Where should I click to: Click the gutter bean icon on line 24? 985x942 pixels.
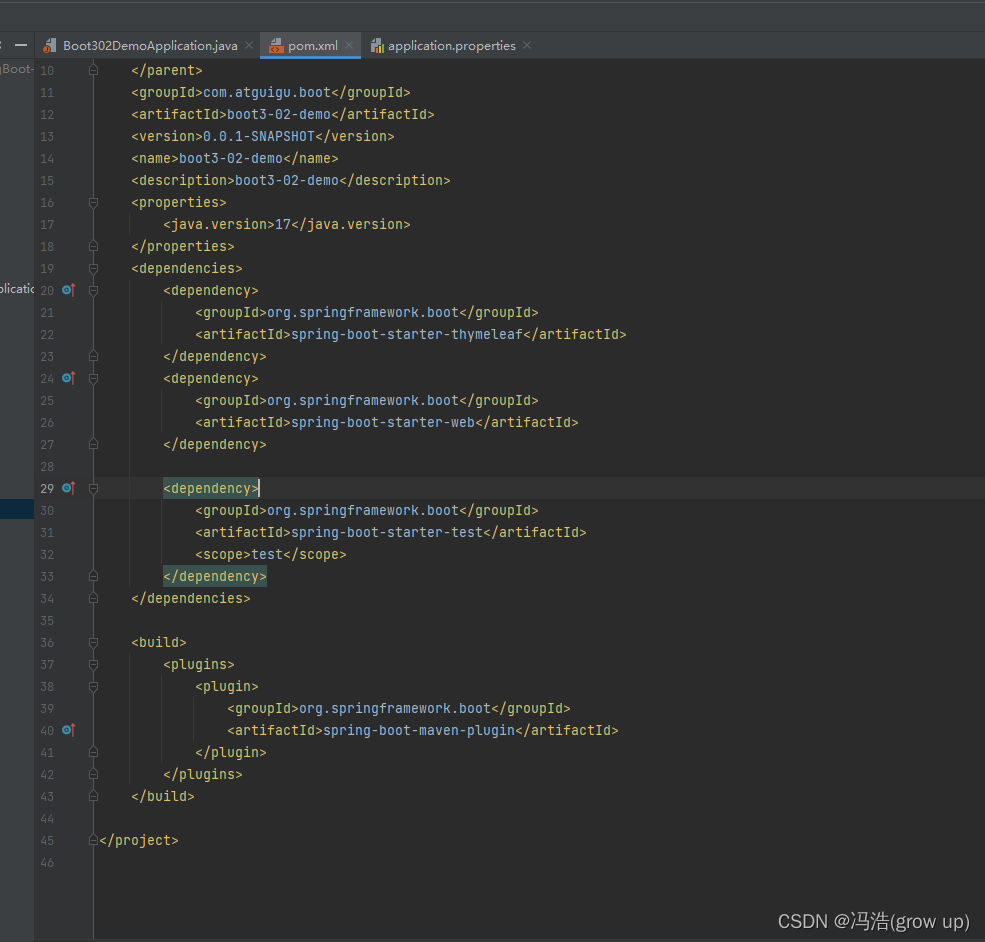pyautogui.click(x=68, y=378)
